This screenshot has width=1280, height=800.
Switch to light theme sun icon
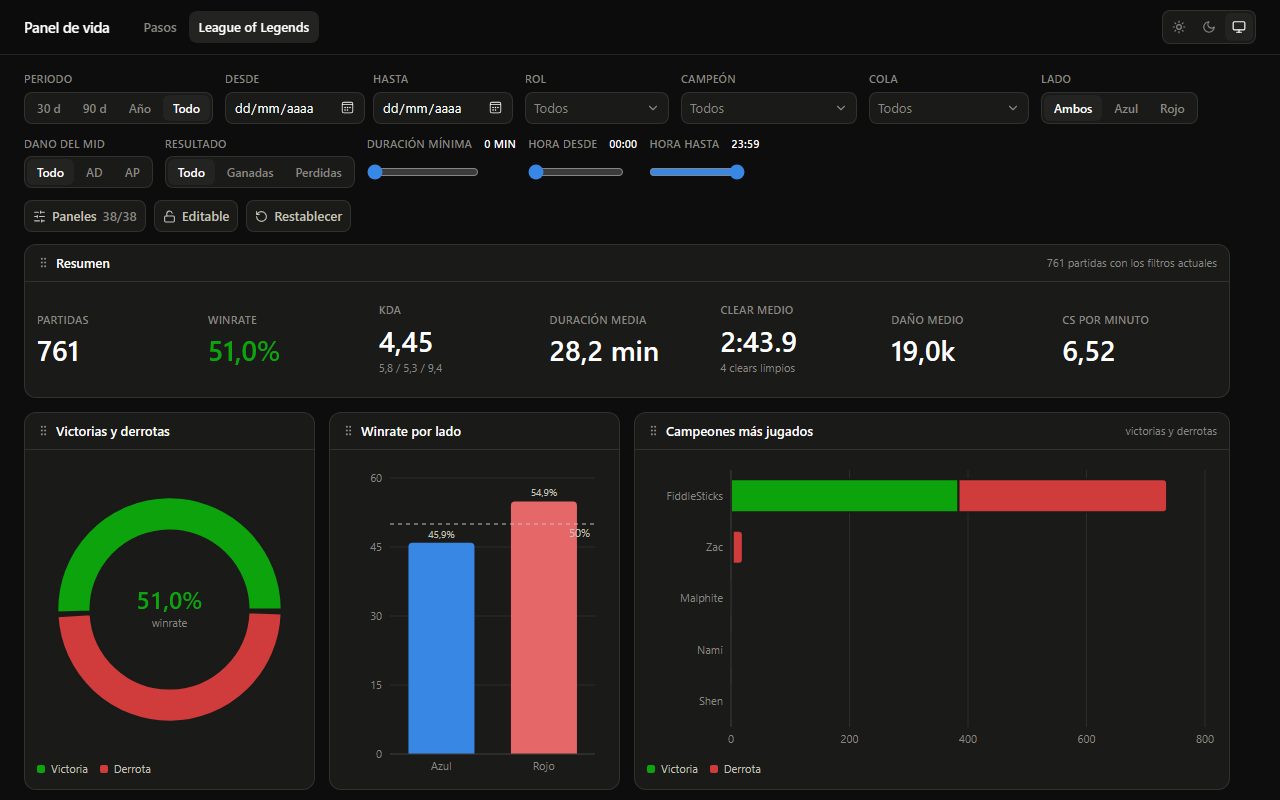1179,27
